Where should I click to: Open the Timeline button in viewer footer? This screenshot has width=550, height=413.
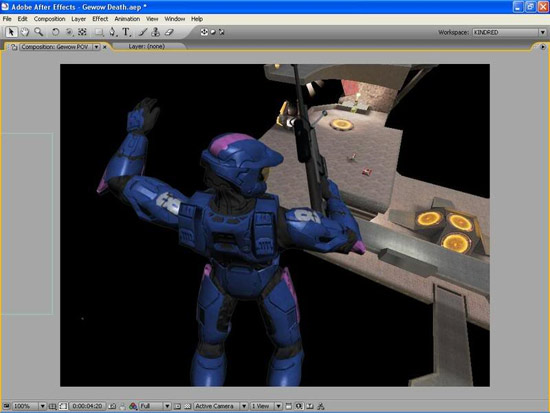(310, 406)
